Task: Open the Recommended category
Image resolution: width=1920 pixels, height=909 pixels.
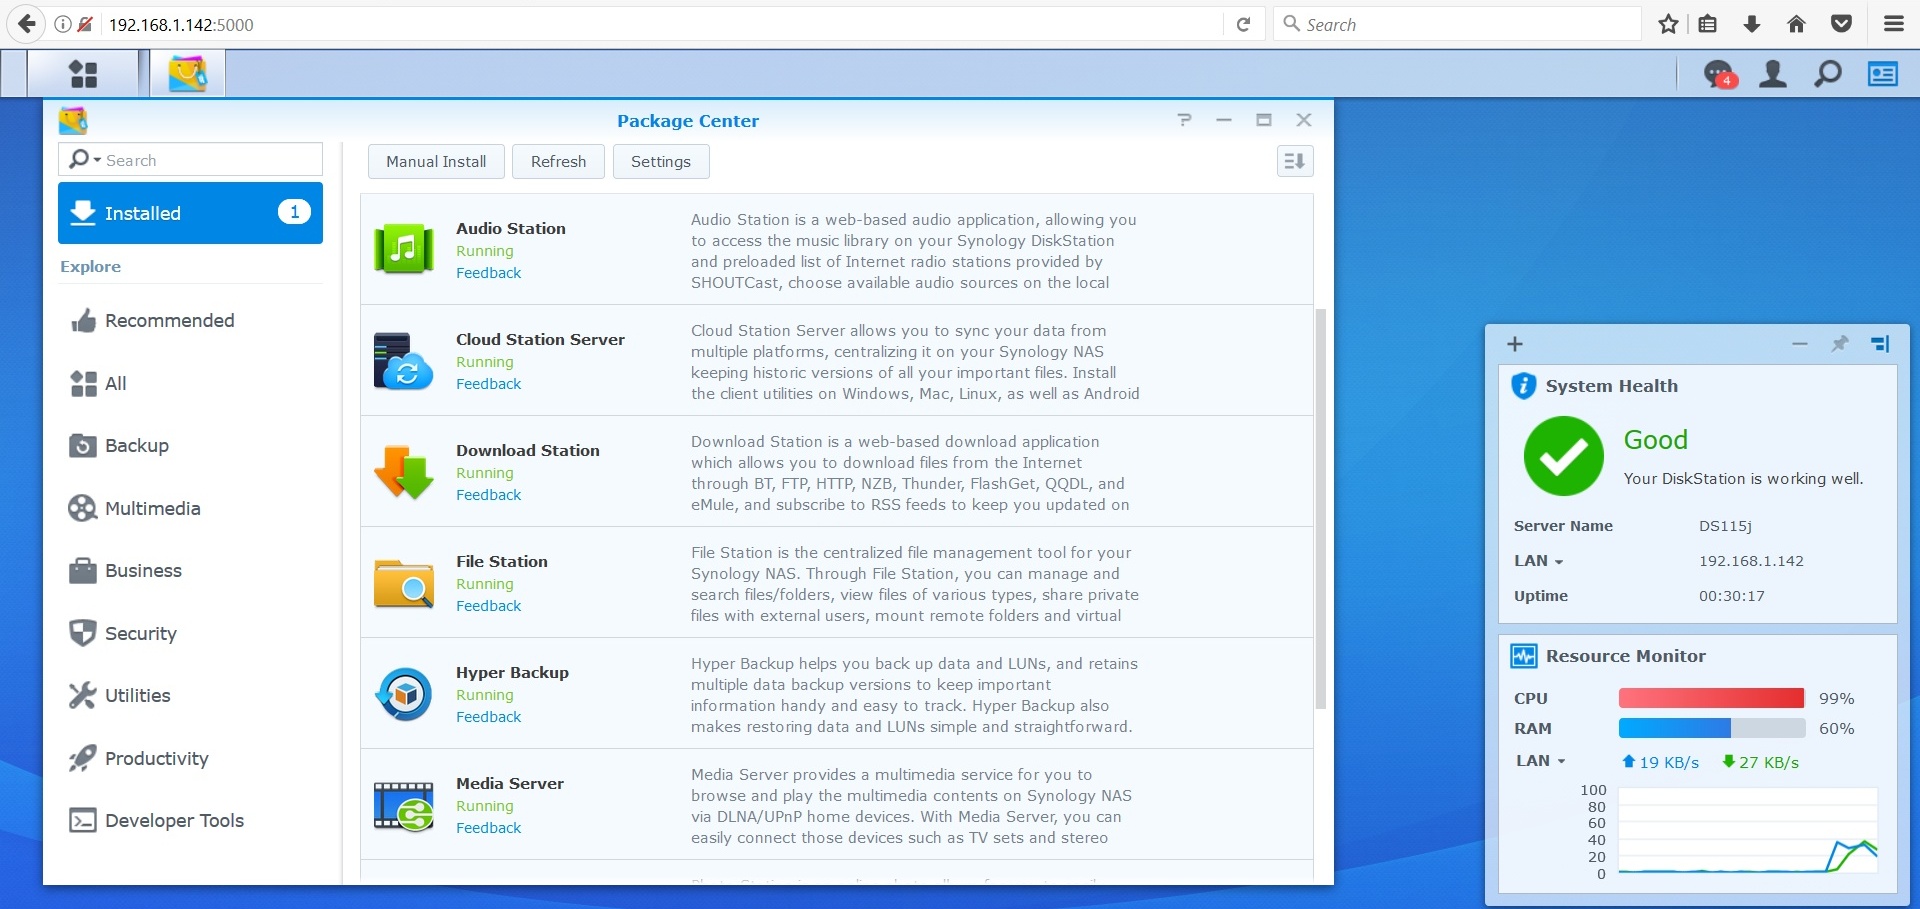Action: 190,321
